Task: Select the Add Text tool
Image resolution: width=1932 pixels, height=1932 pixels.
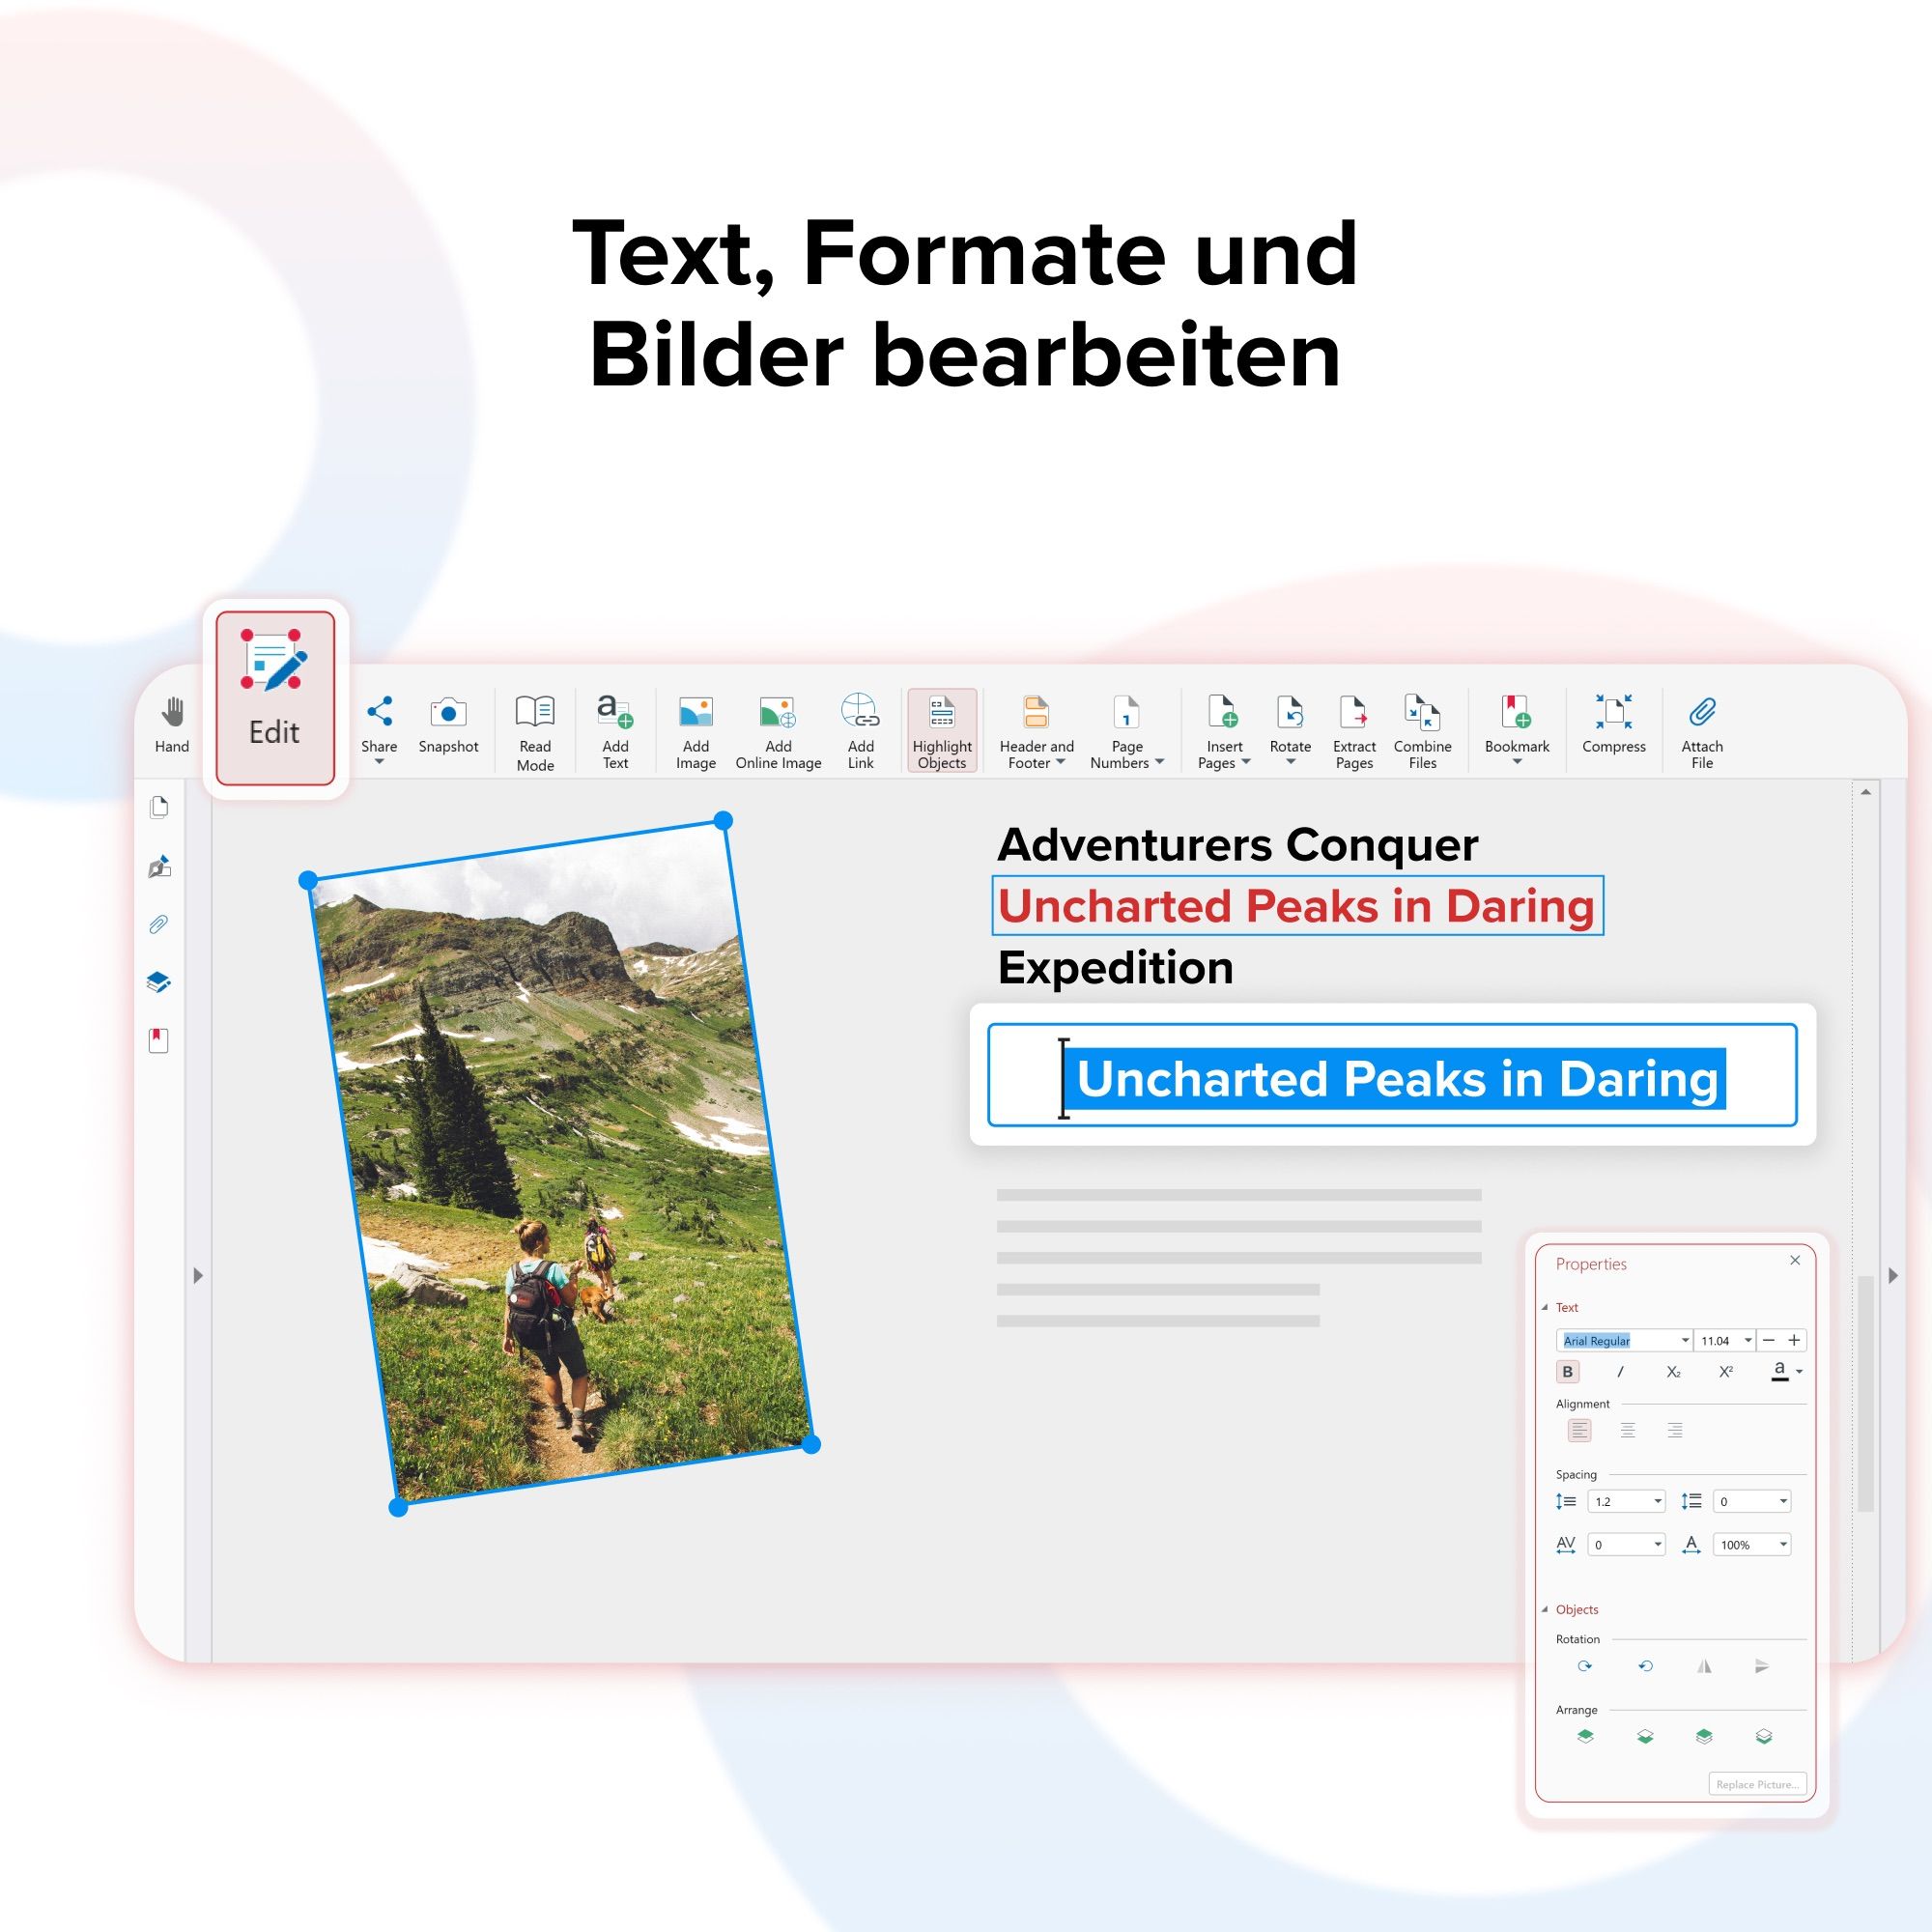Action: pyautogui.click(x=615, y=713)
